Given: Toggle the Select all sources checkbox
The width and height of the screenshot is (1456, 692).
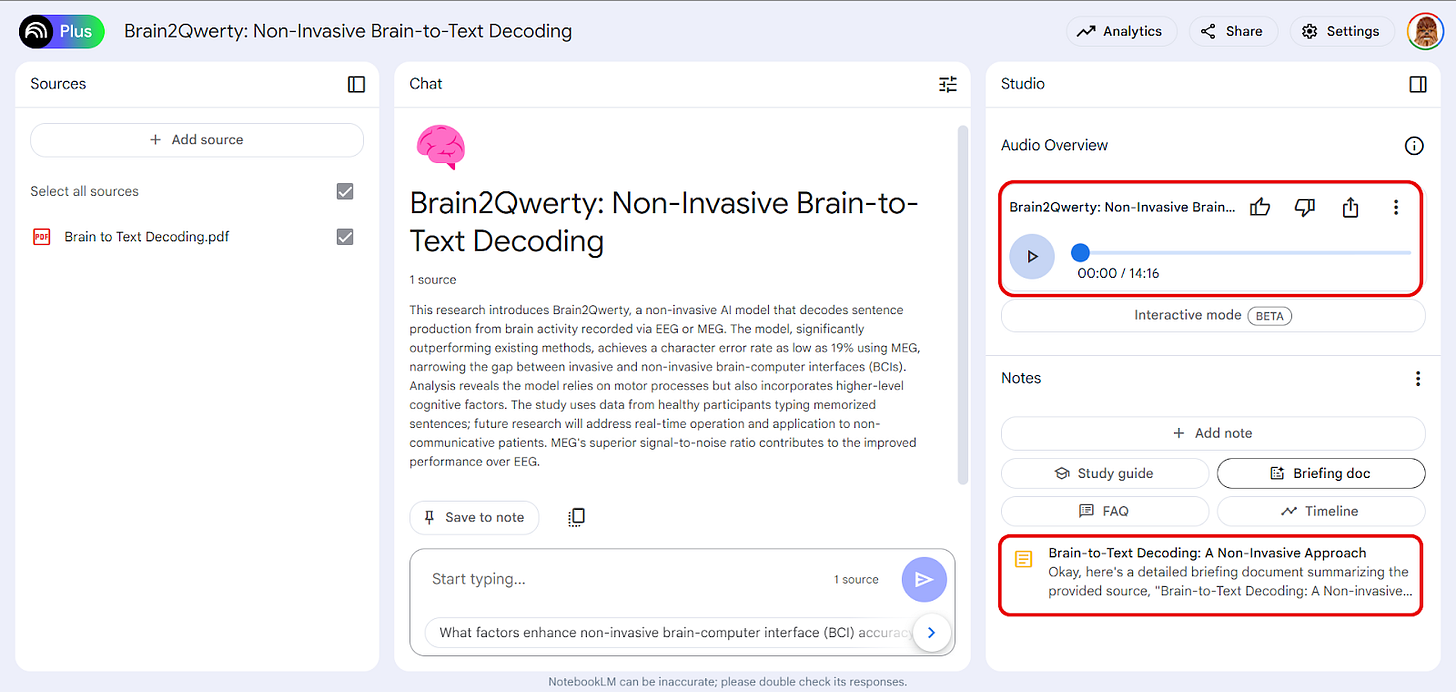Looking at the screenshot, I should click(x=345, y=191).
